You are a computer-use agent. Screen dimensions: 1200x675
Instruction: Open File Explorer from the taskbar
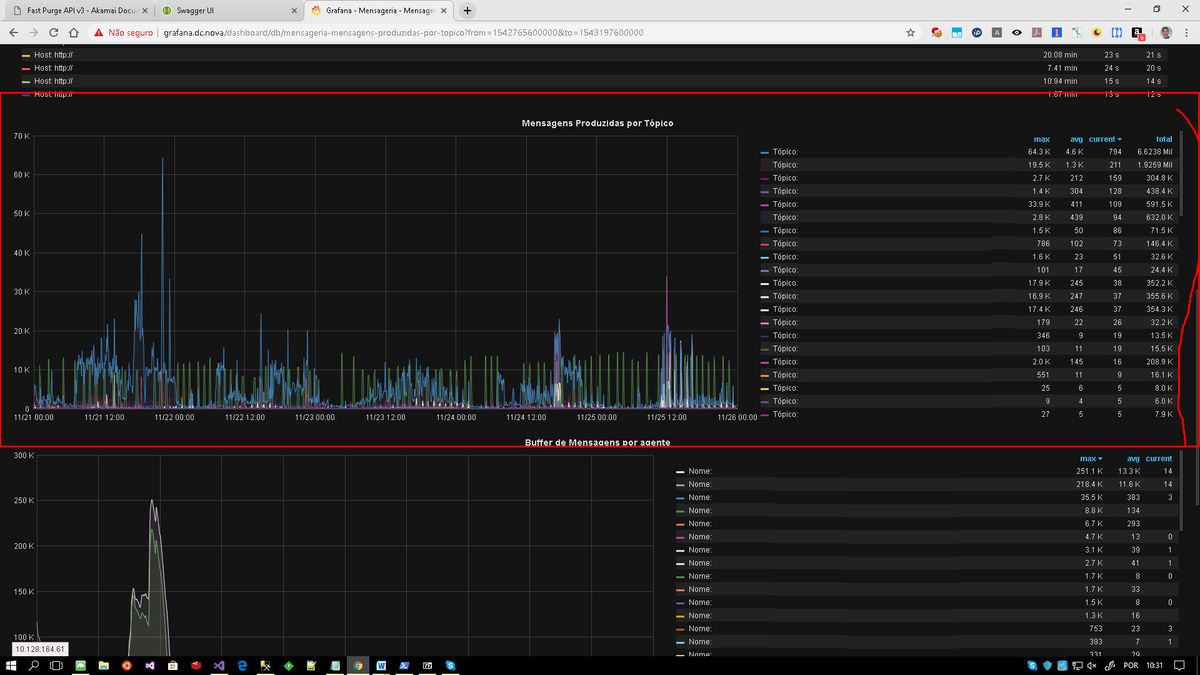(104, 665)
